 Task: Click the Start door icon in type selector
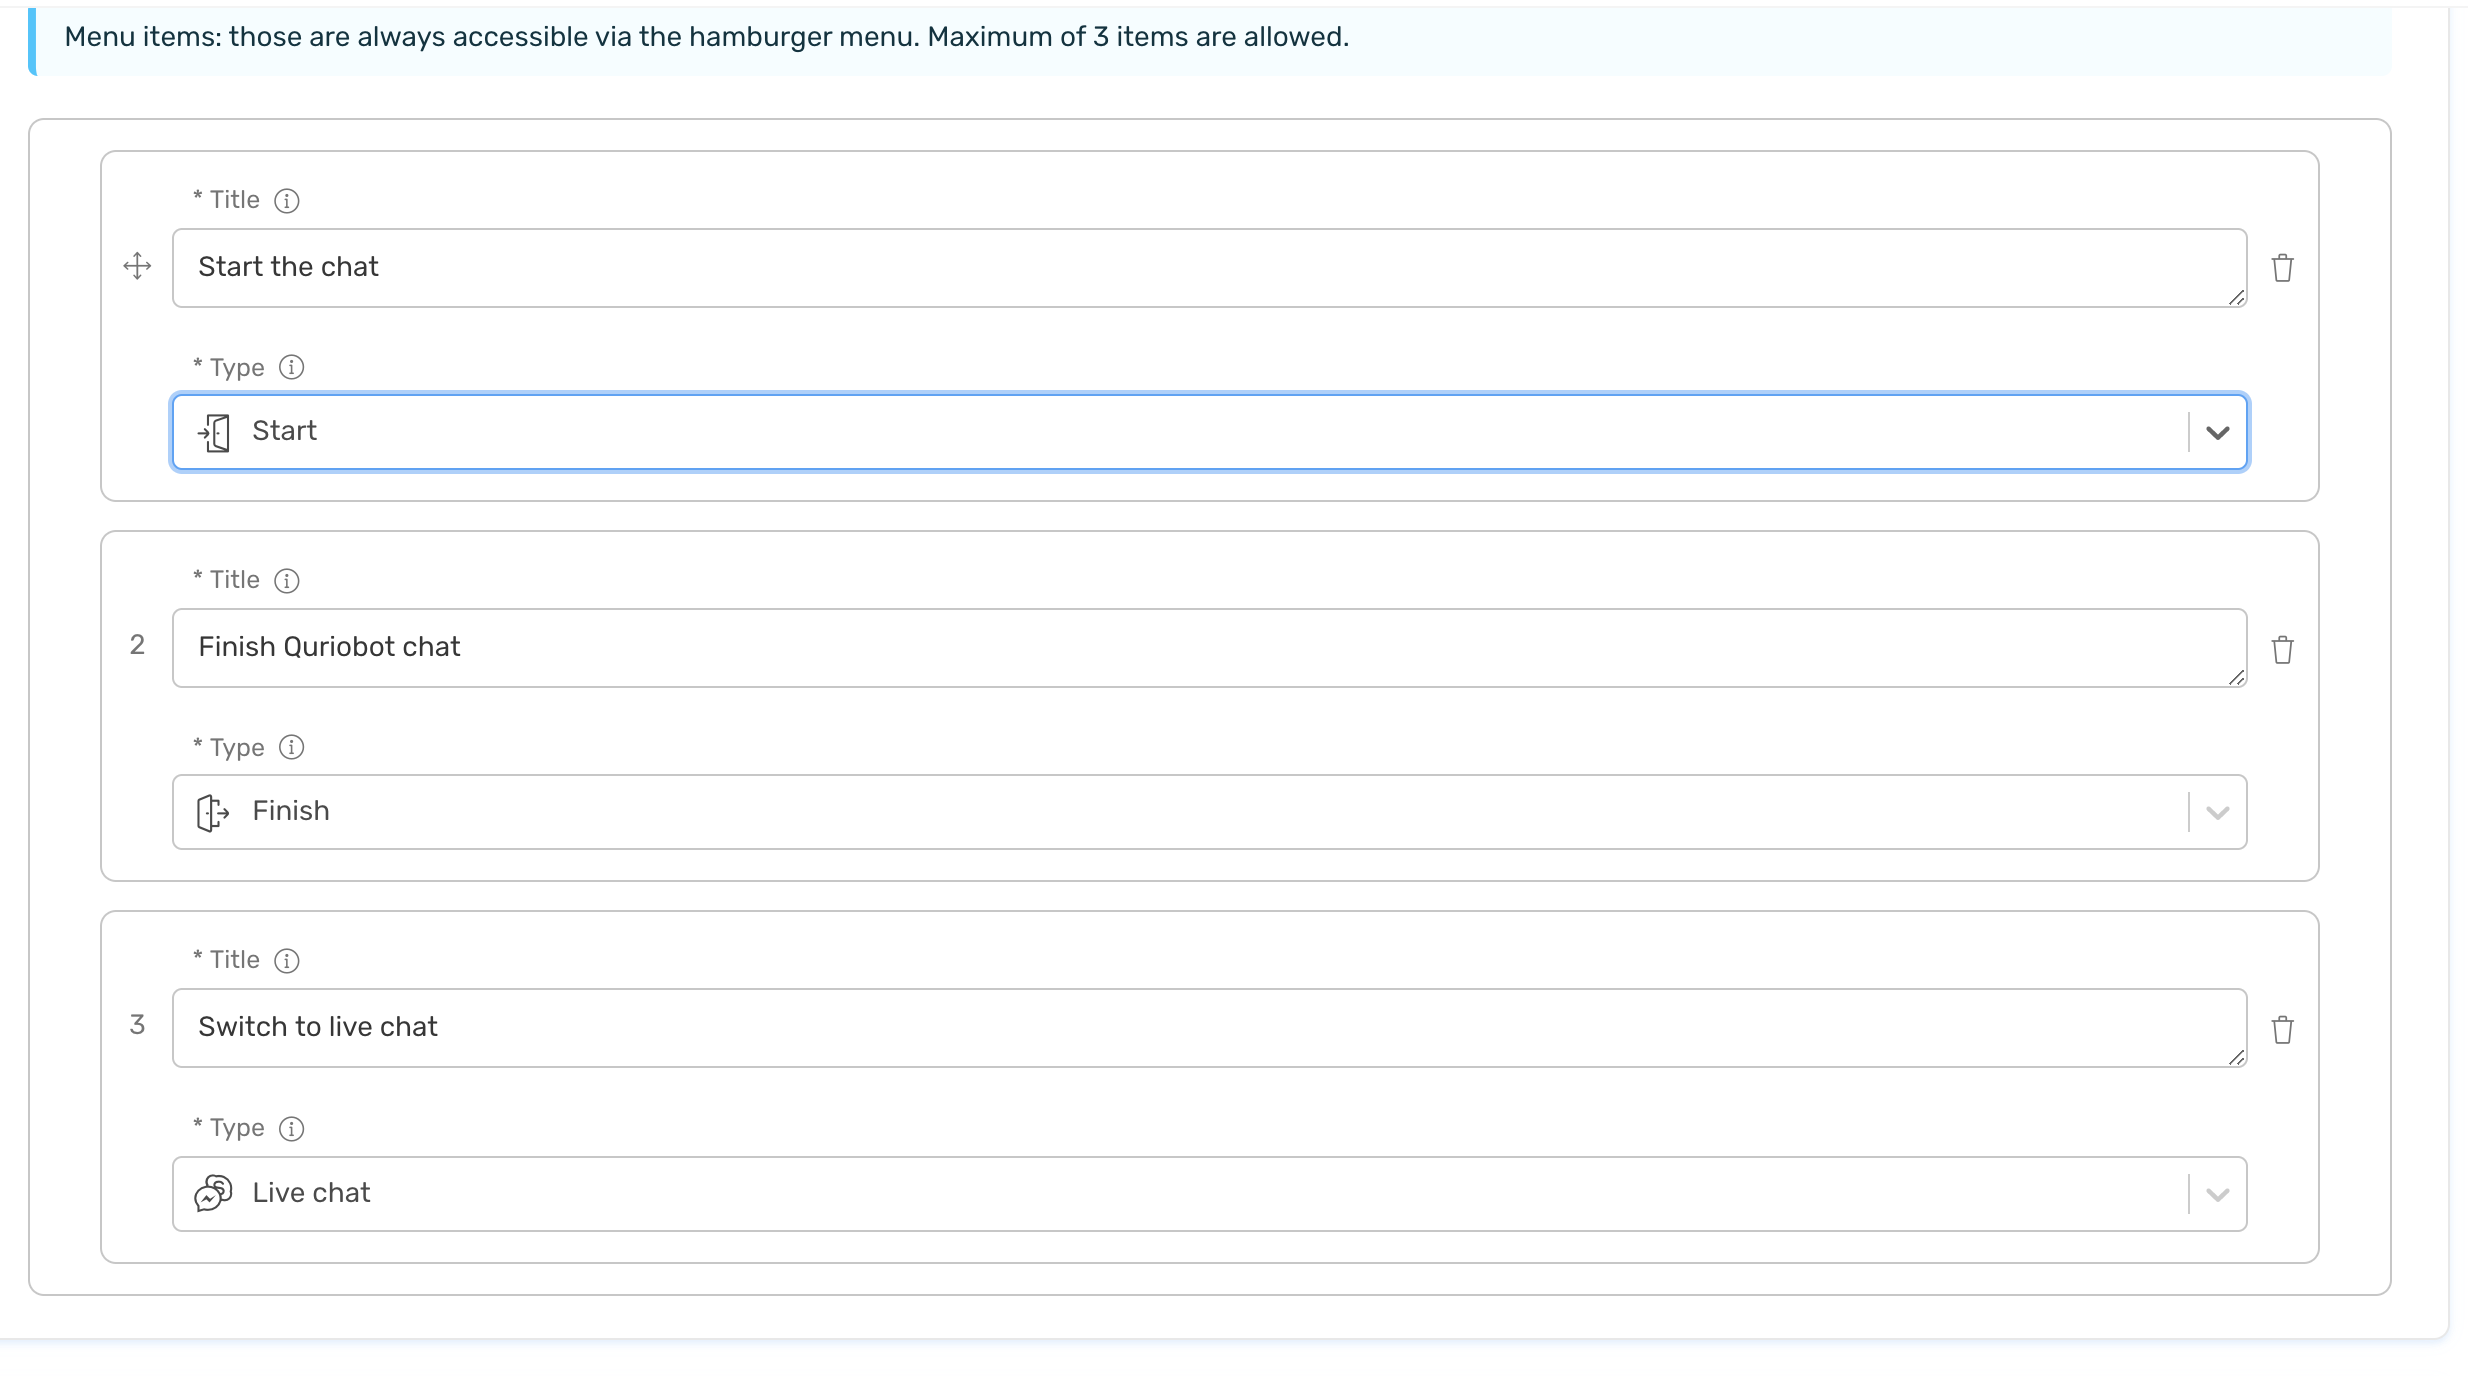(x=214, y=432)
